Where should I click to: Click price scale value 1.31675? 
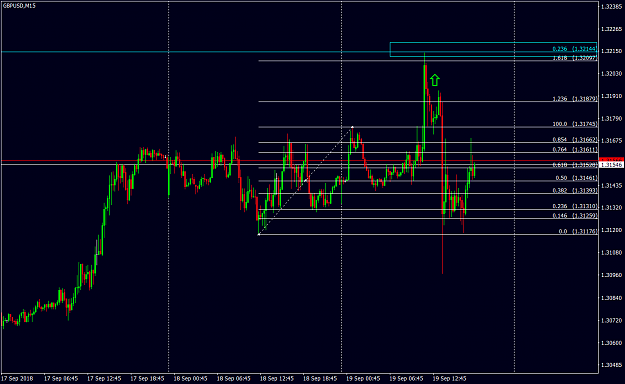(x=611, y=141)
